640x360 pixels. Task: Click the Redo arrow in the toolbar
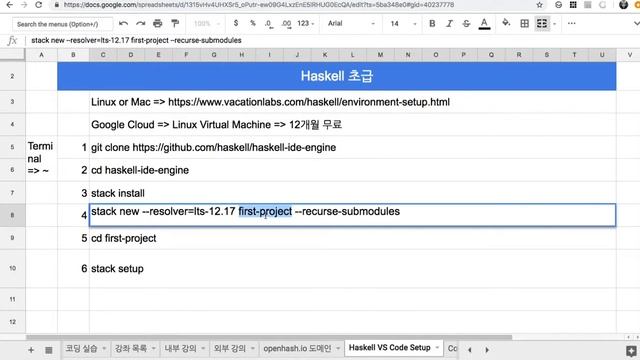[140, 24]
